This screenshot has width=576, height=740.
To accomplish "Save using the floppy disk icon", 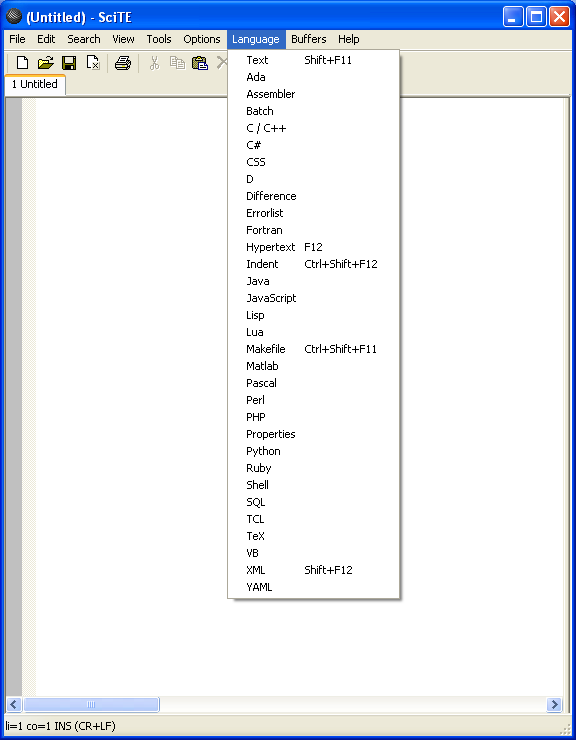I will (69, 63).
